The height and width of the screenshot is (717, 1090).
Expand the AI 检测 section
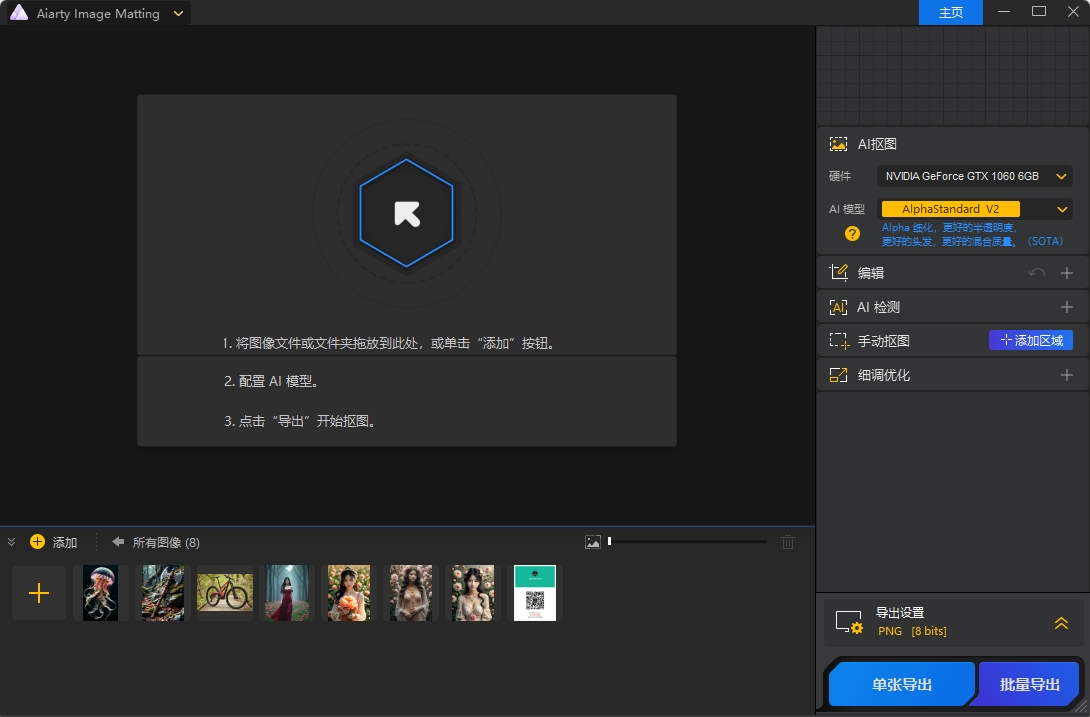click(x=1067, y=307)
